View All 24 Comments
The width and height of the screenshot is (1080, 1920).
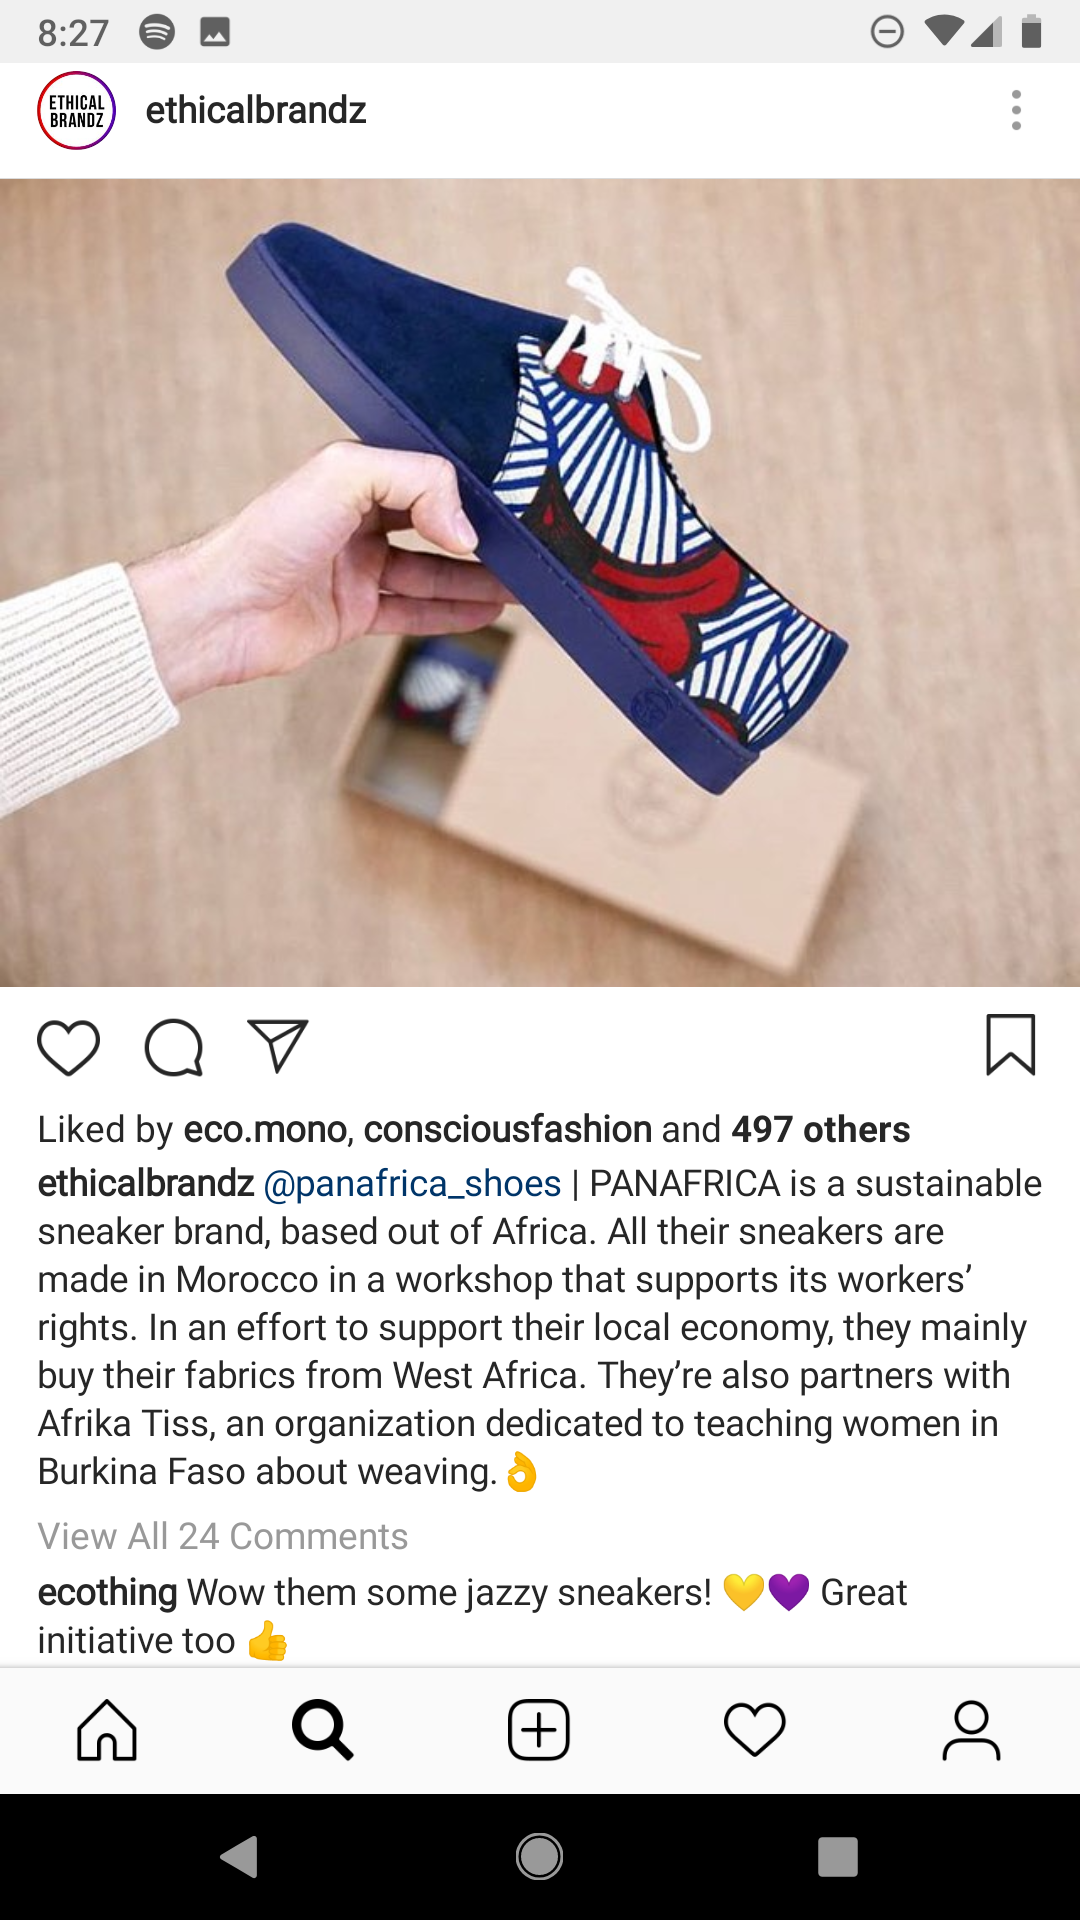pyautogui.click(x=223, y=1536)
